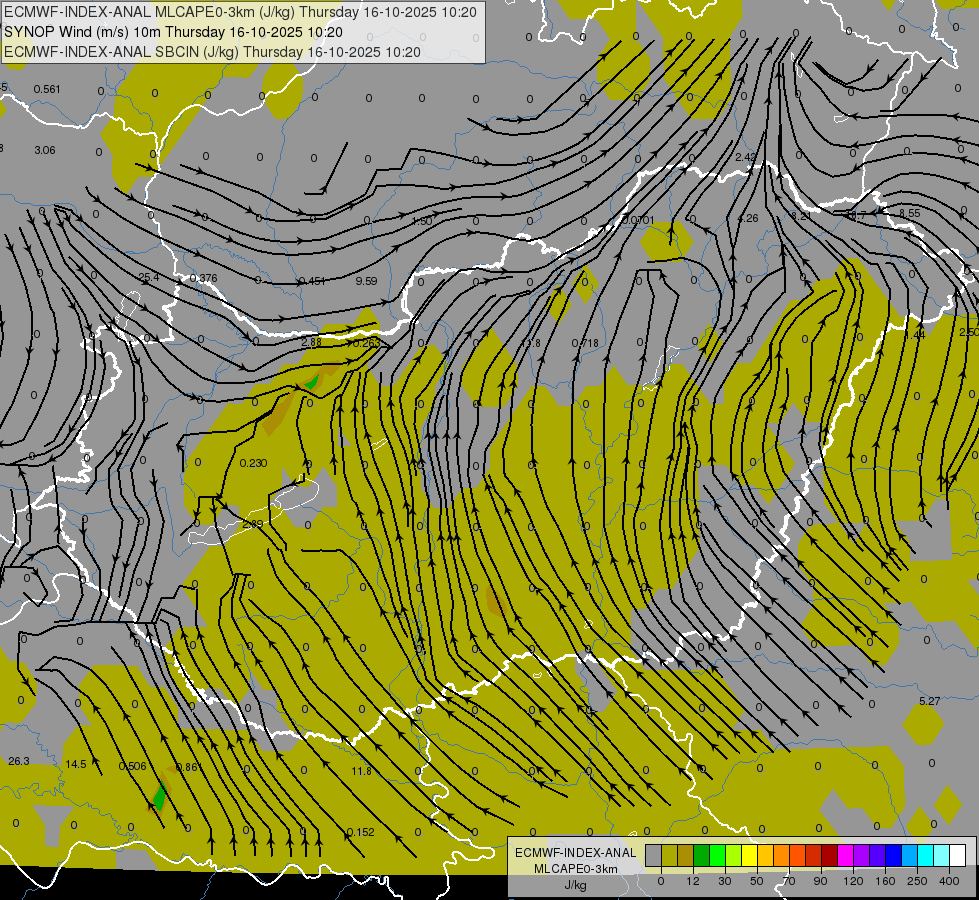Viewport: 979px width, 900px height.
Task: Click map value 2.88
Action: 311,342
